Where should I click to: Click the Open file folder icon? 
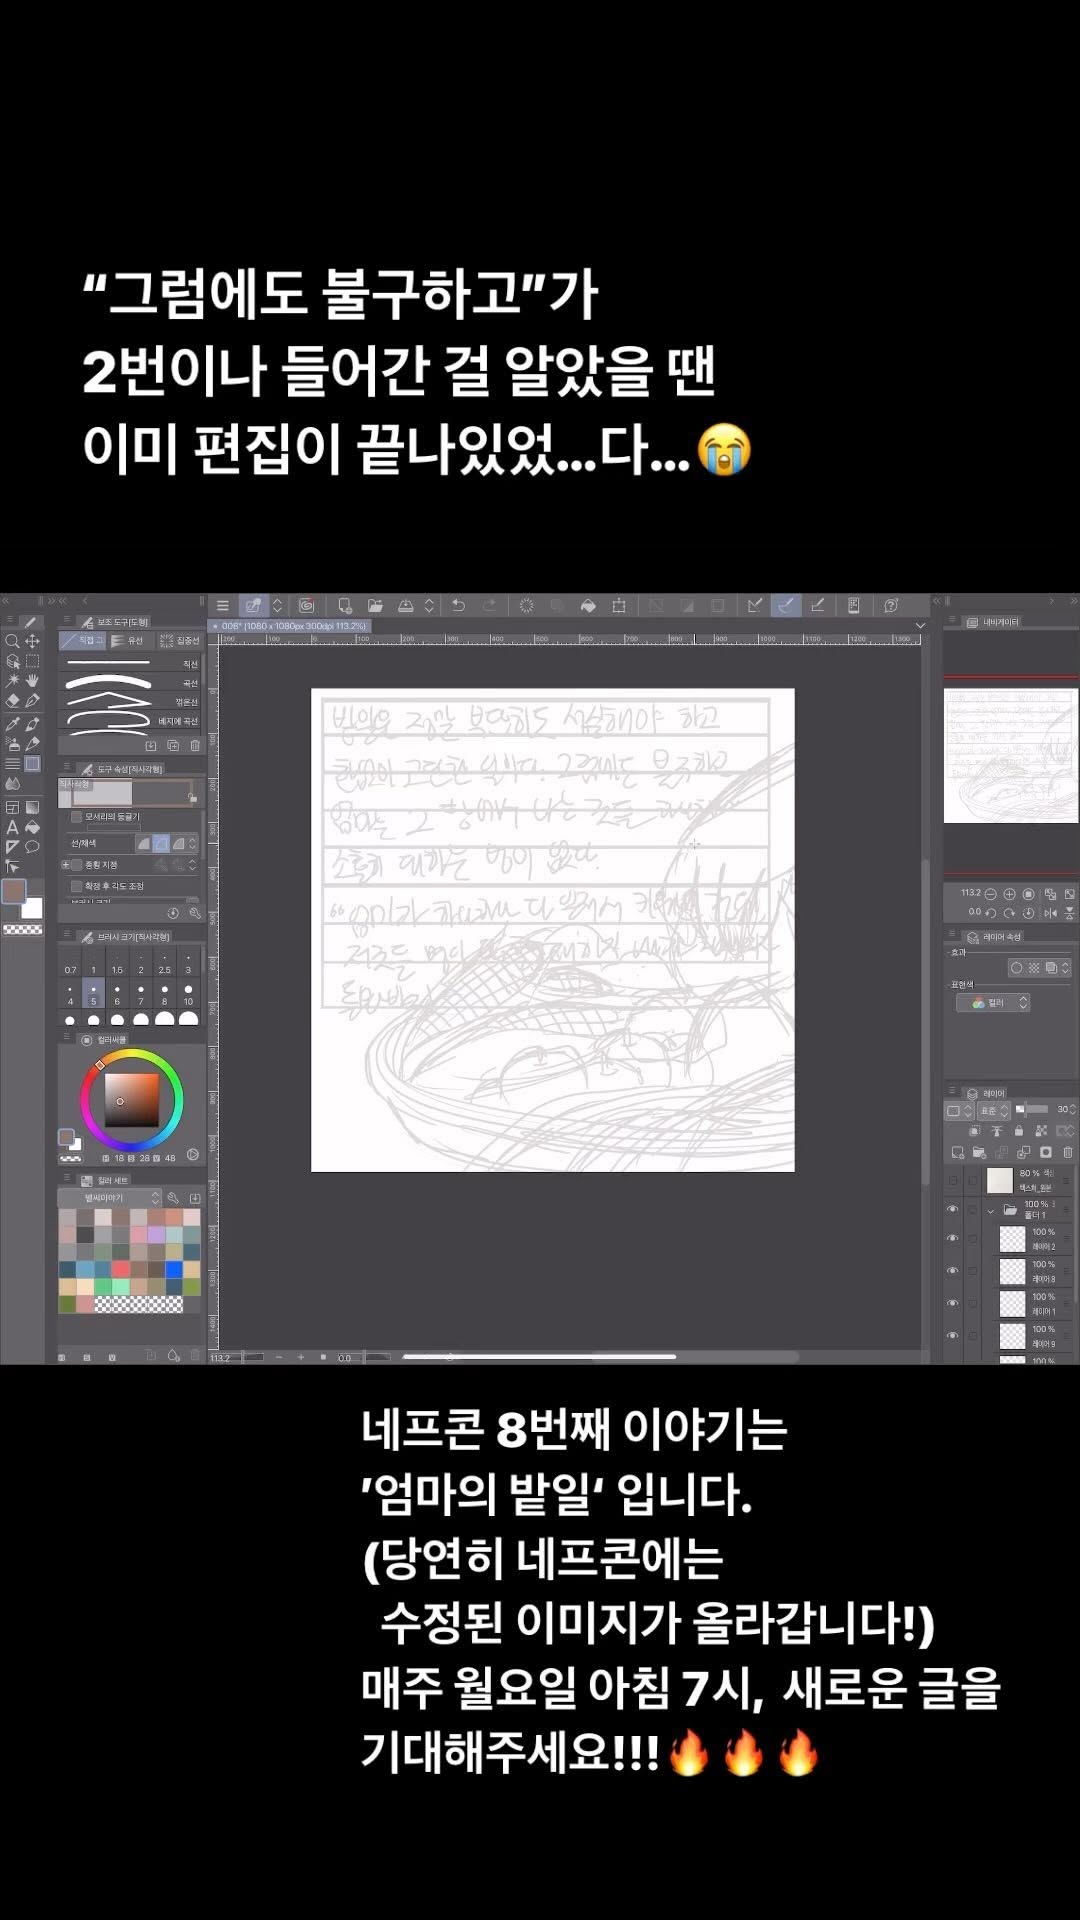(x=375, y=605)
